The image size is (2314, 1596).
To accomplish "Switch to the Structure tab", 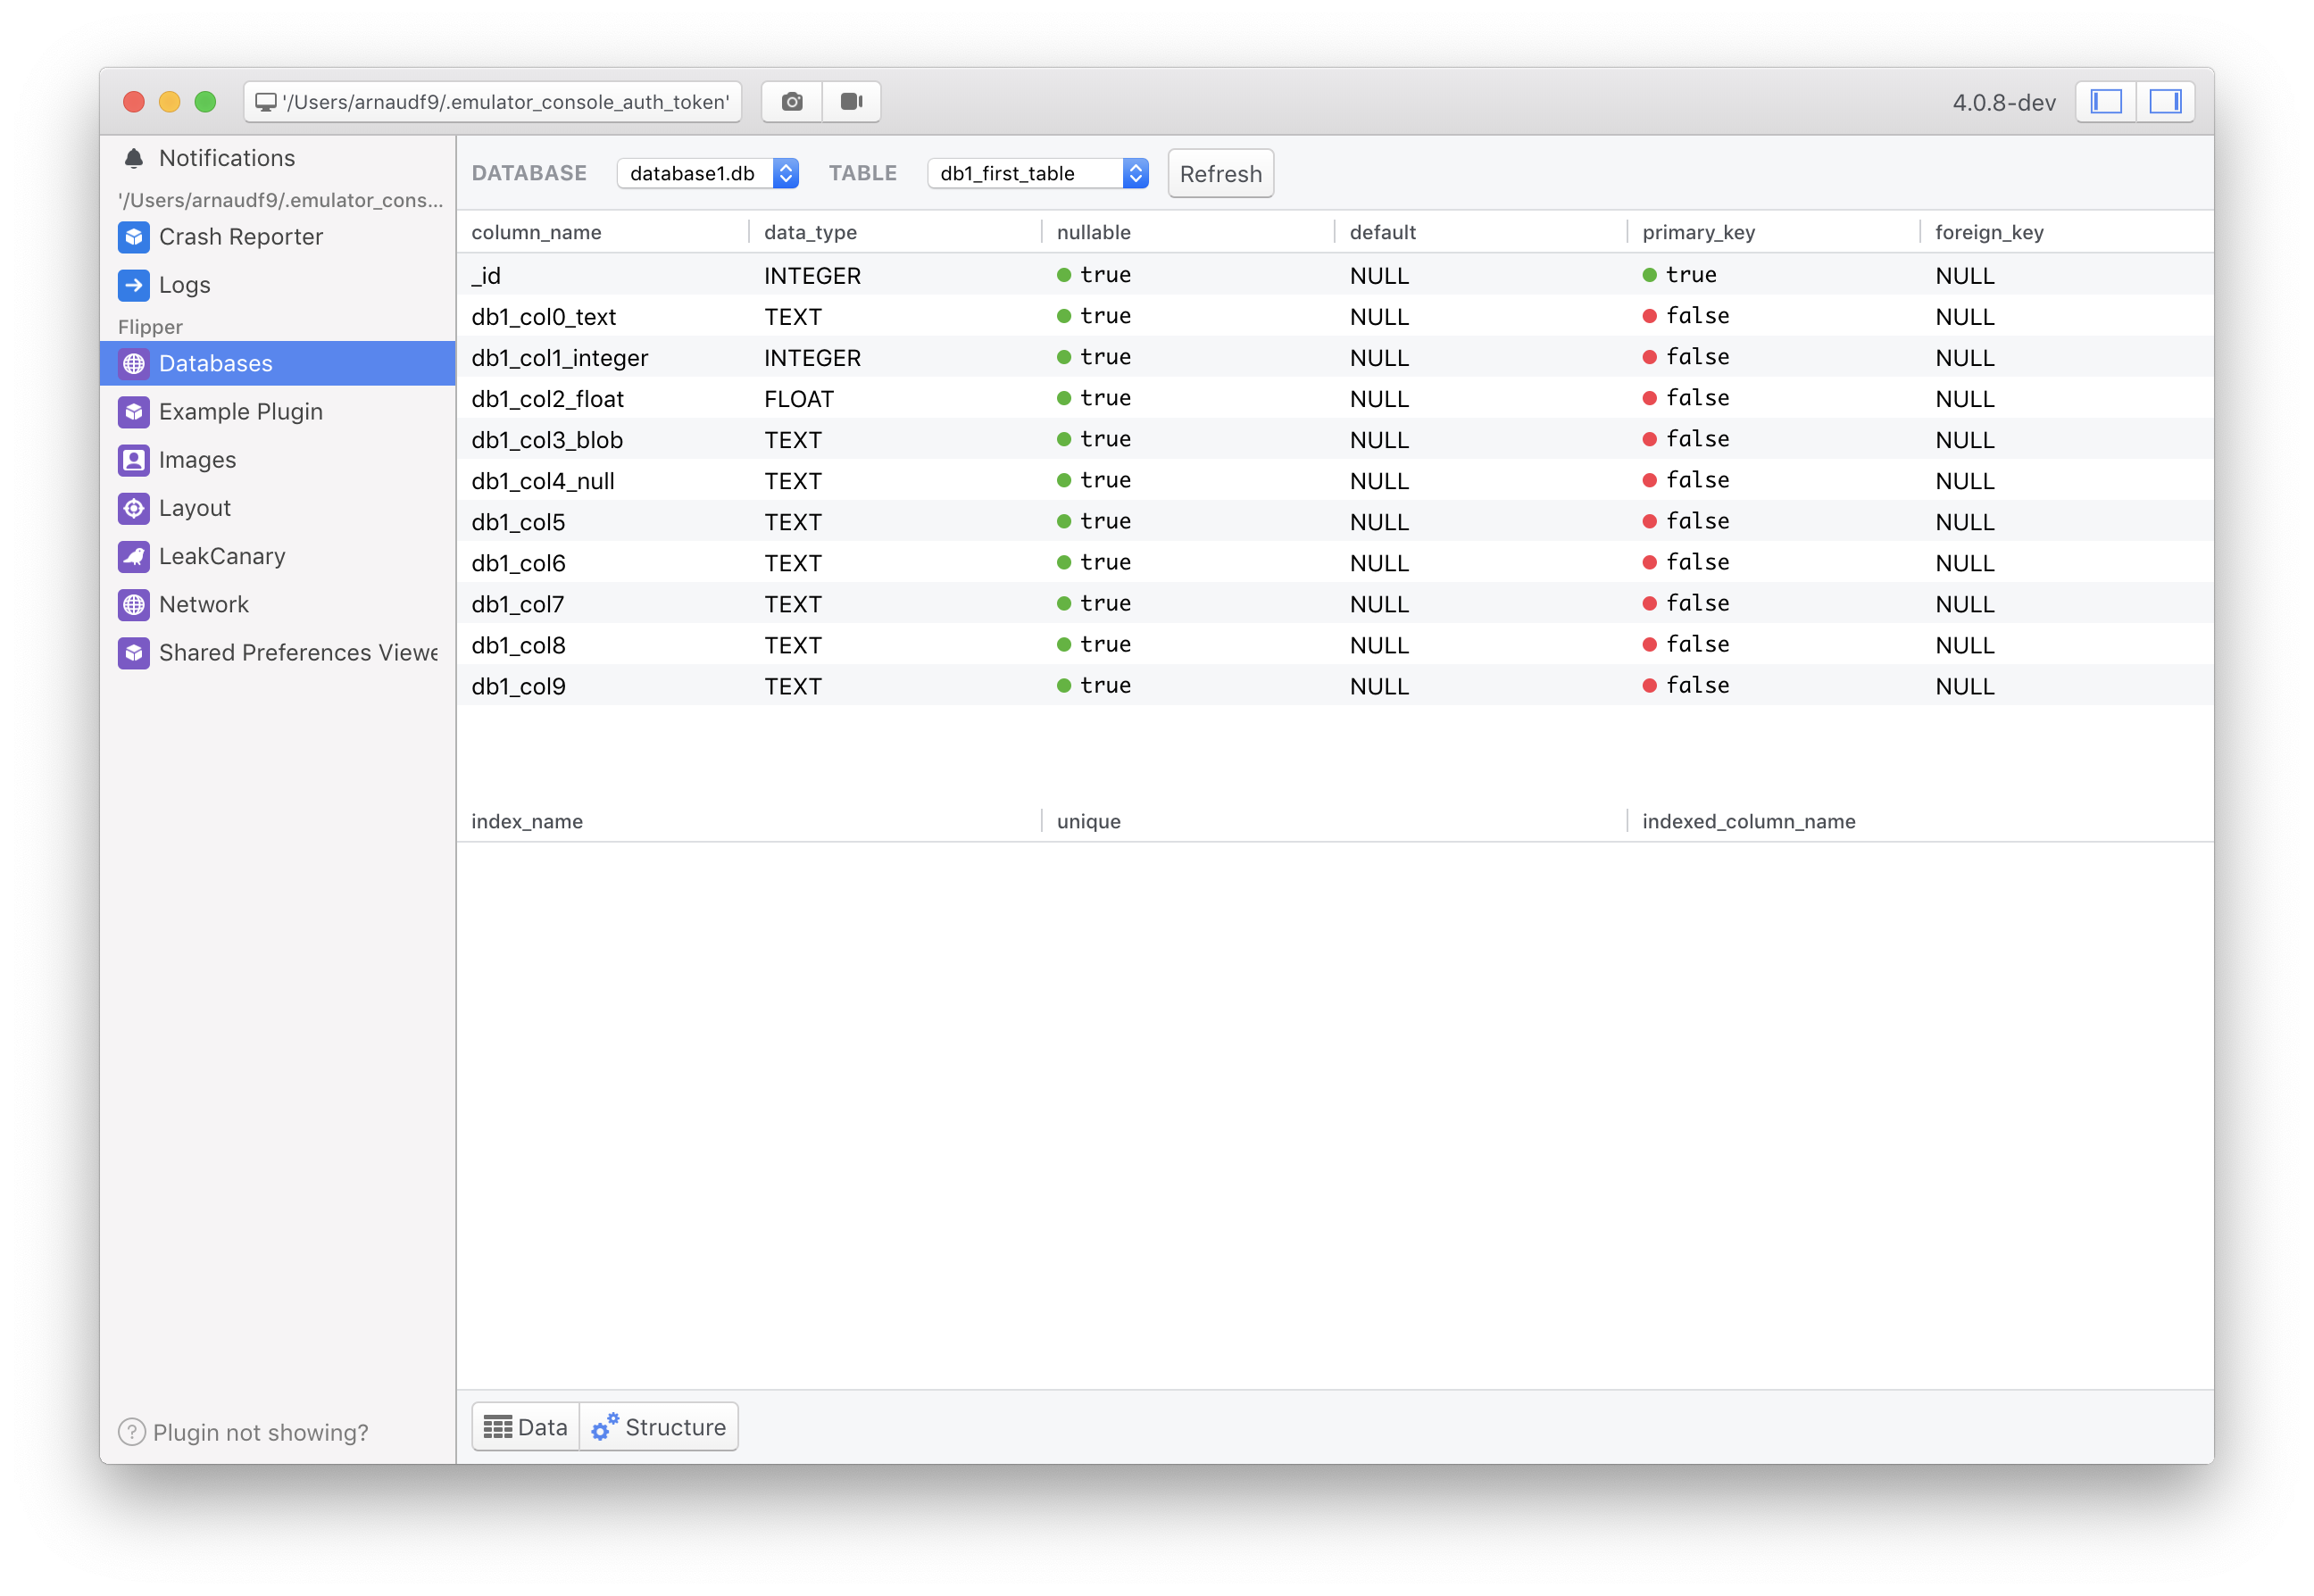I will click(660, 1426).
